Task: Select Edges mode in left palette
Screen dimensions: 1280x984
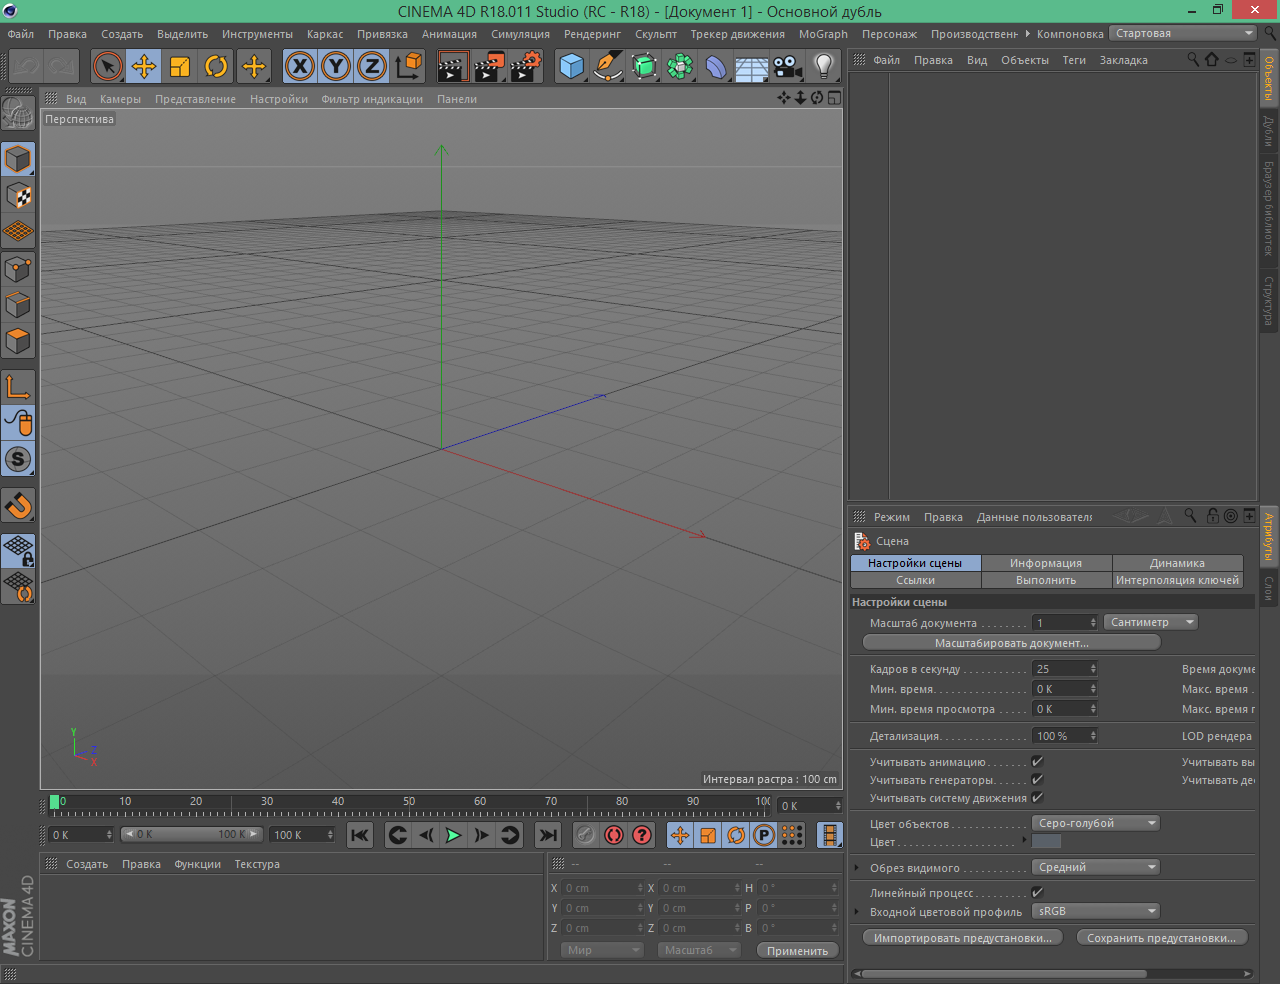Action: point(18,304)
